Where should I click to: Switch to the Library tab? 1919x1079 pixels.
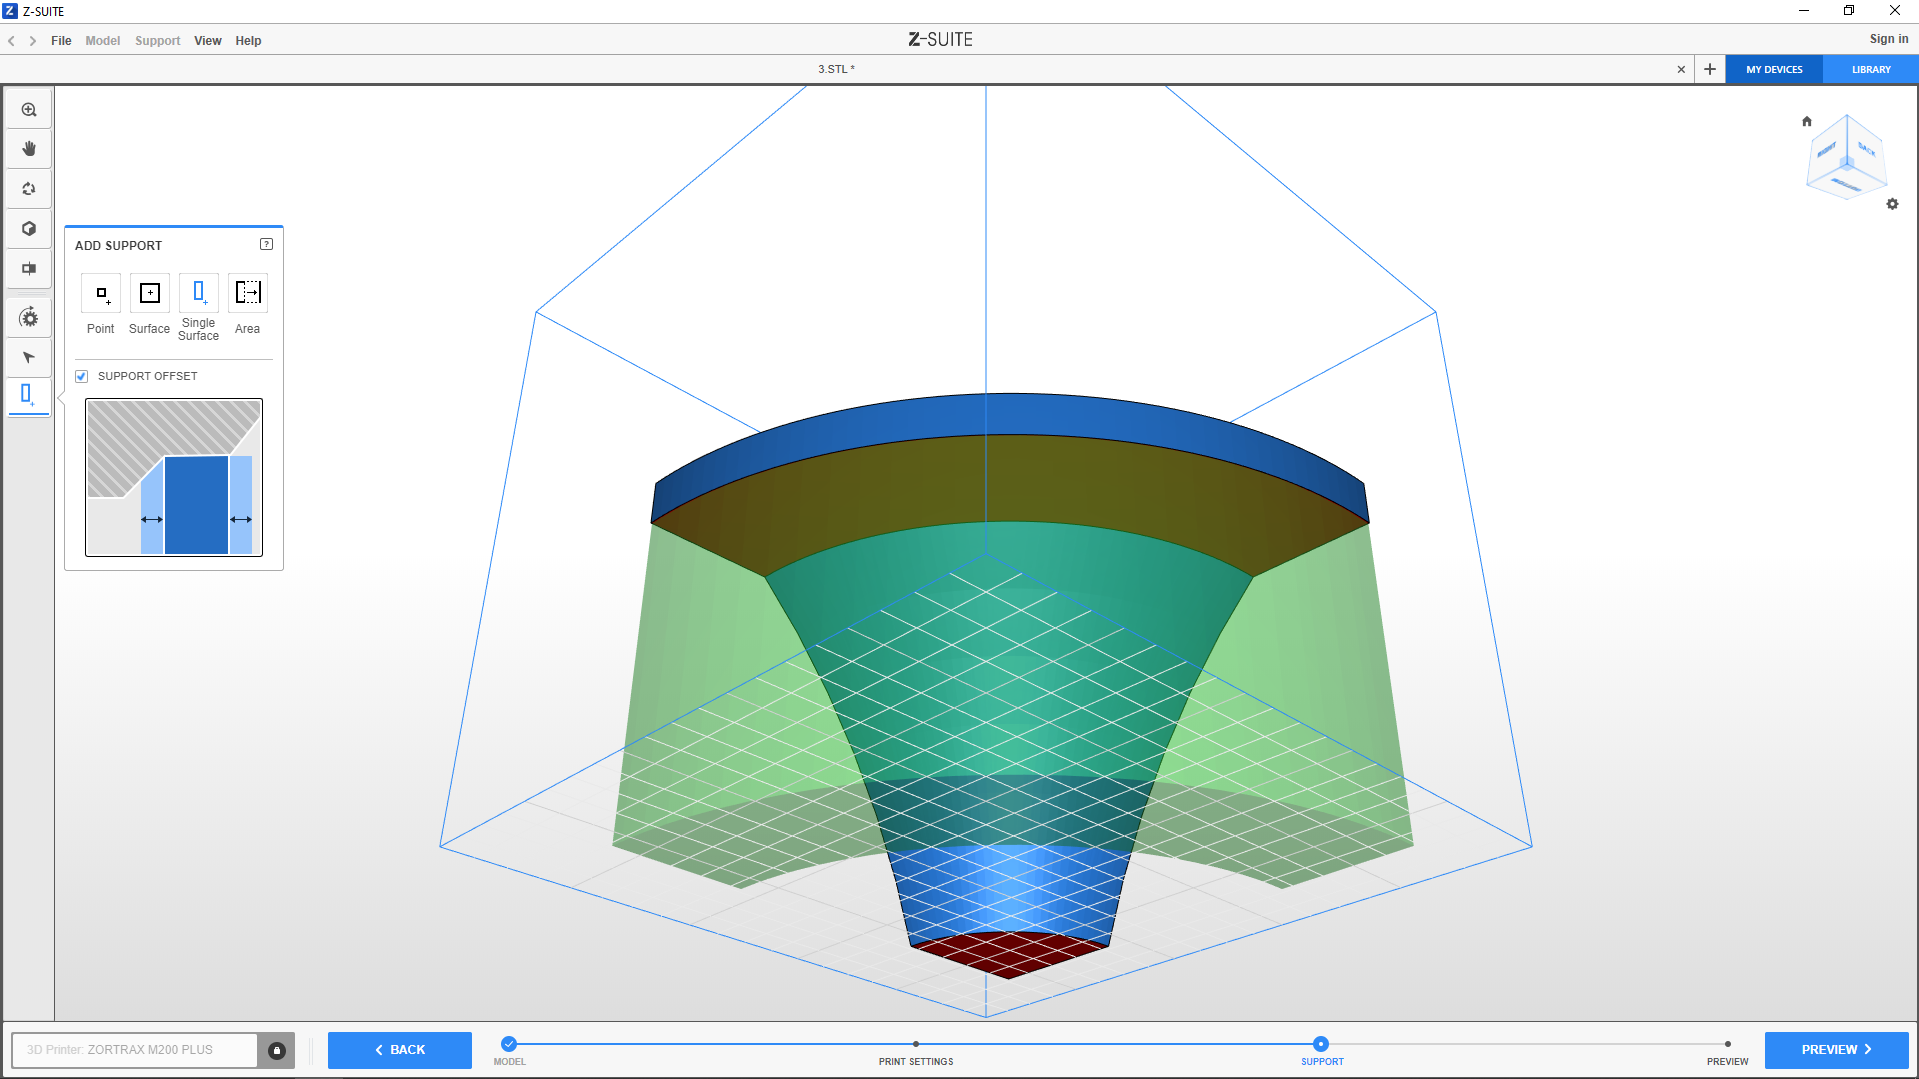coord(1870,70)
